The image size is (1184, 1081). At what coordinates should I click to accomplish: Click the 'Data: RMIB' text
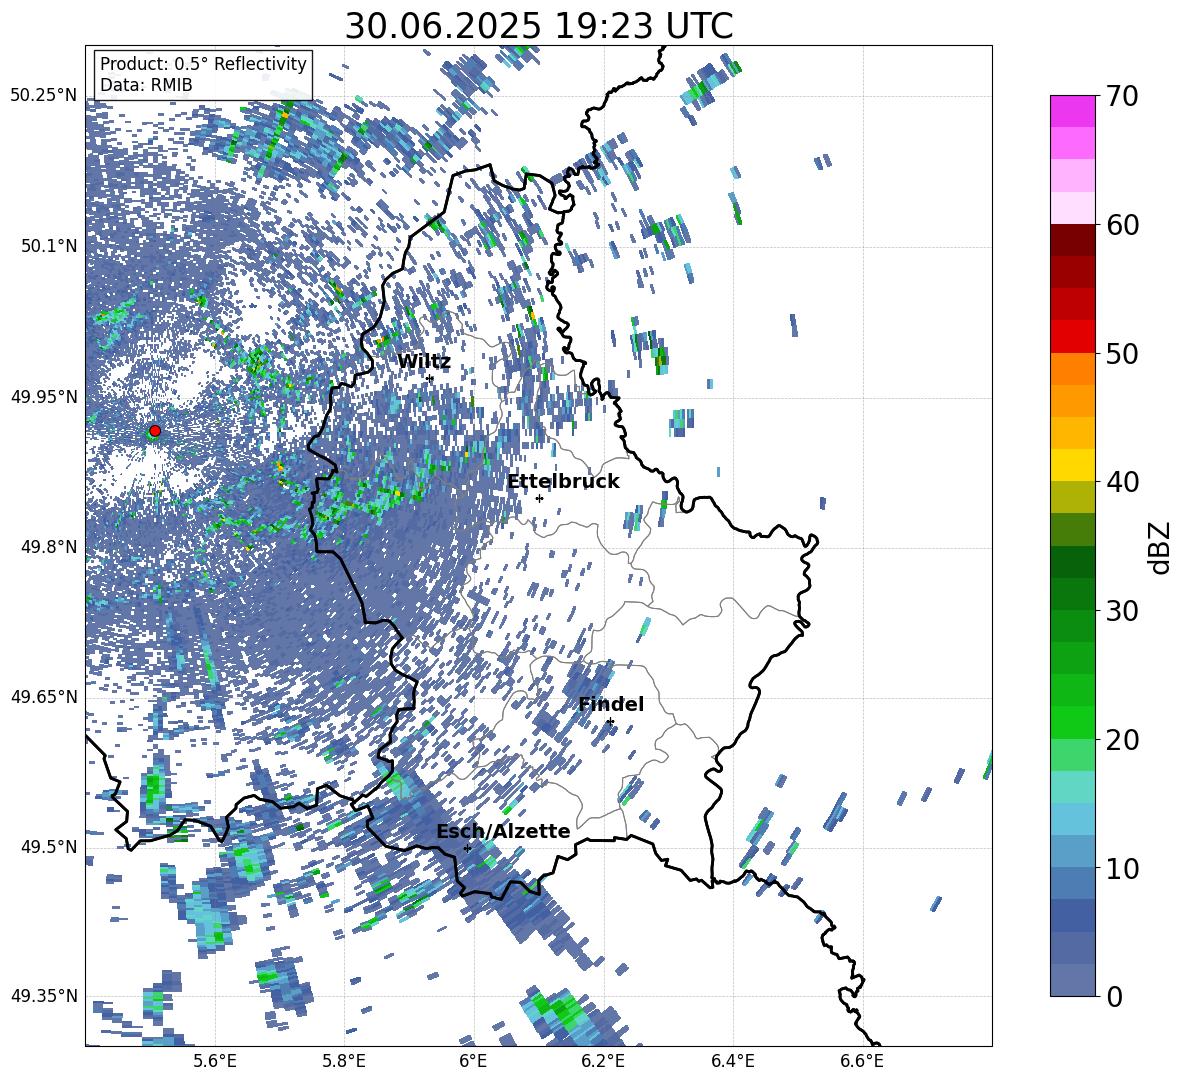pos(146,85)
